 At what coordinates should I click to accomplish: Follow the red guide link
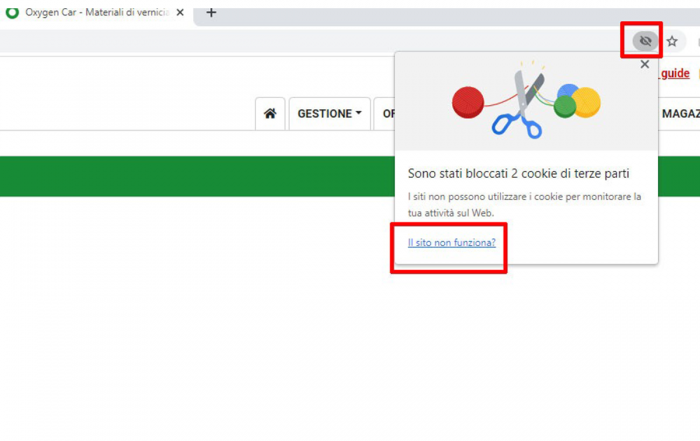click(x=675, y=73)
